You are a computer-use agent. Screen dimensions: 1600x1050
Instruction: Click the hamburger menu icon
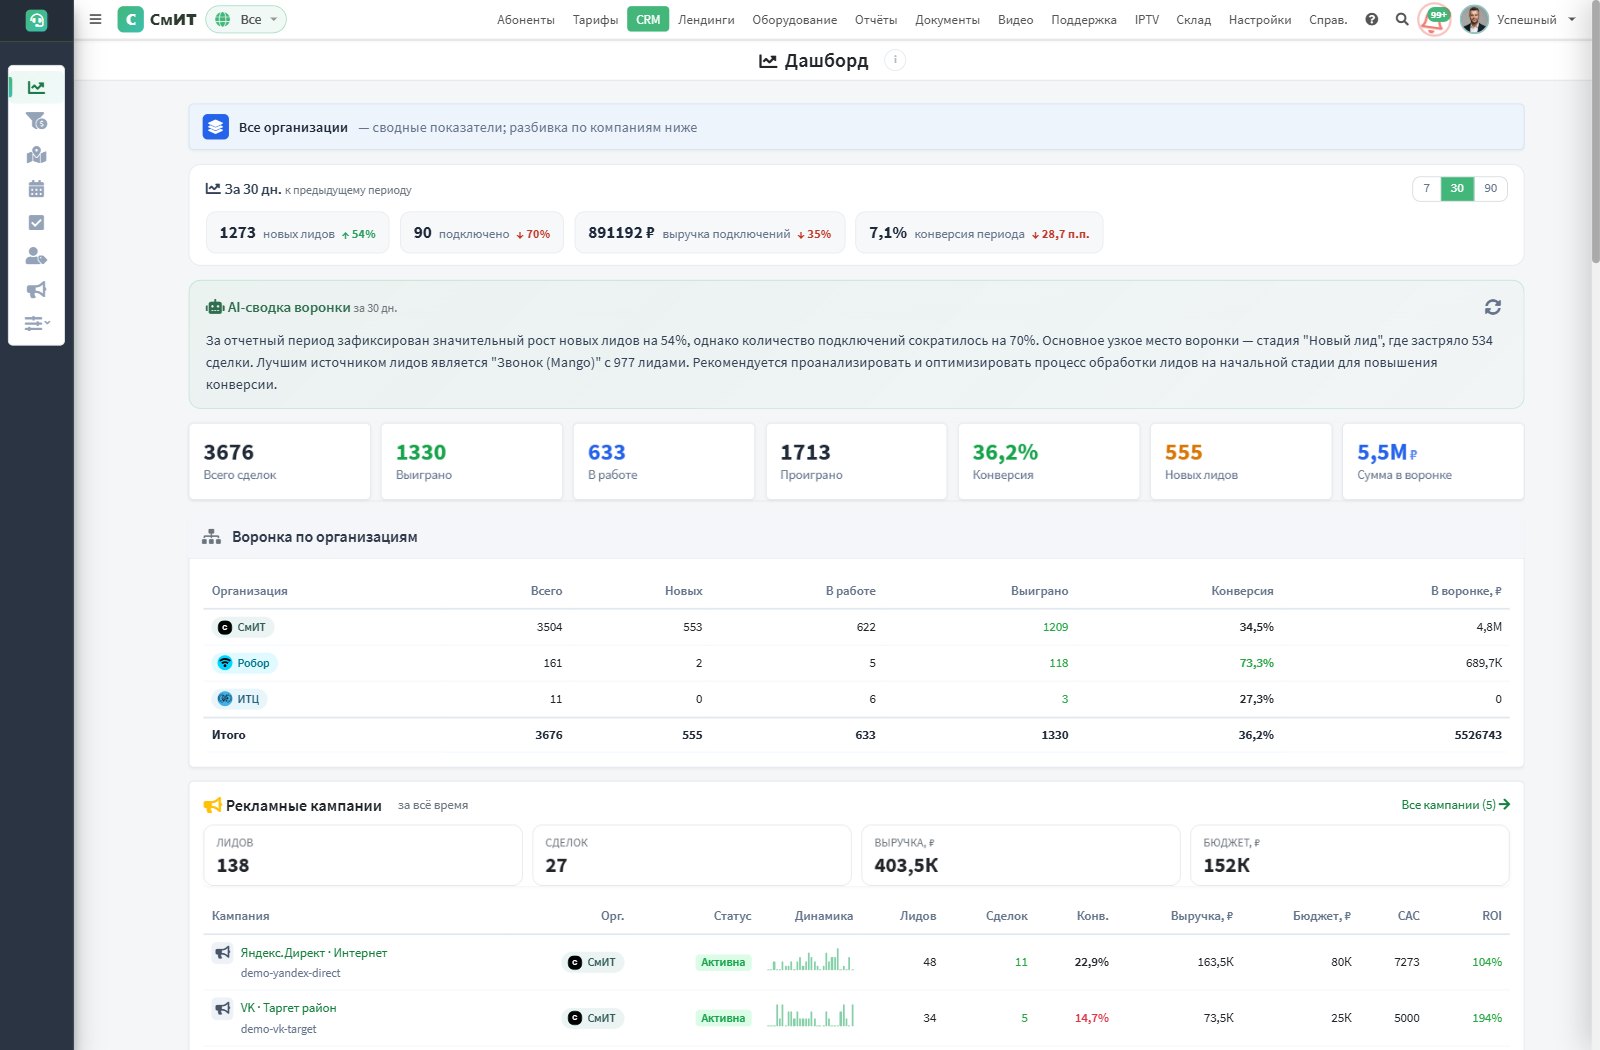tap(95, 19)
